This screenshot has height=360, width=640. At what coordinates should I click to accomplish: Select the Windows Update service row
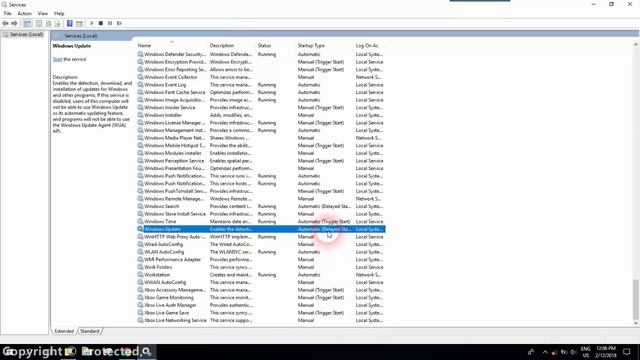261,229
